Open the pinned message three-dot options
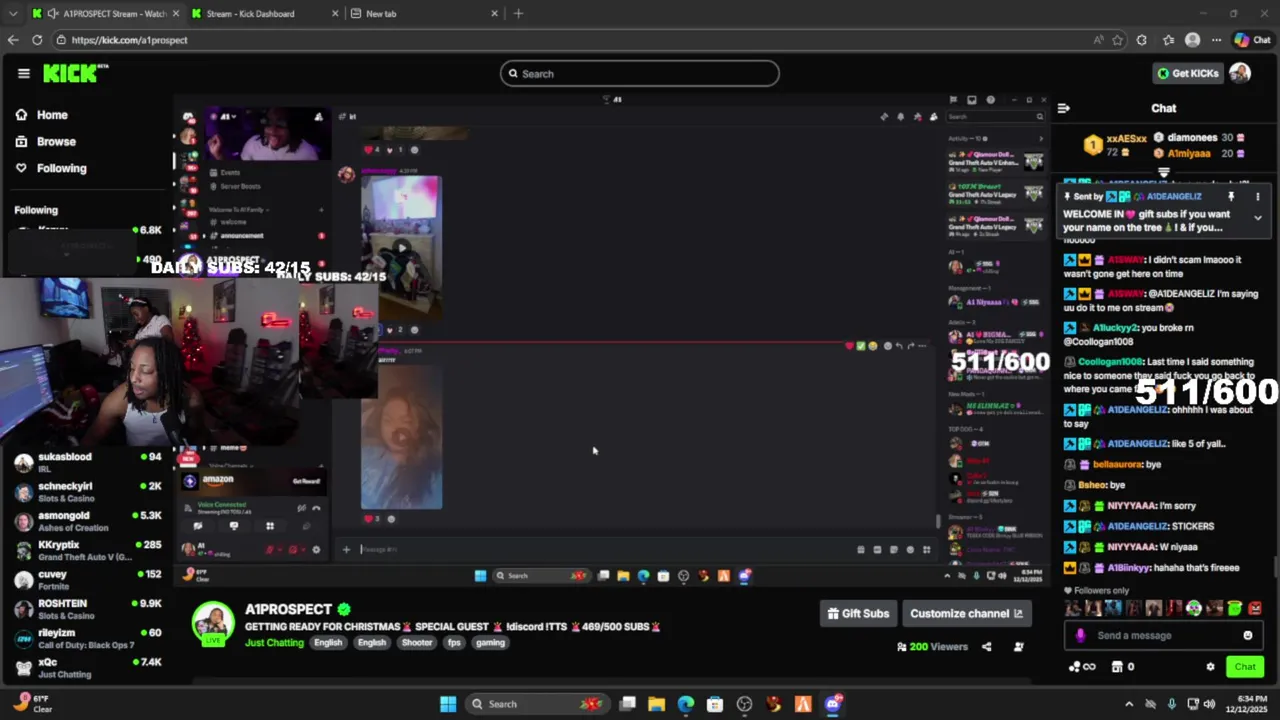 click(1258, 197)
